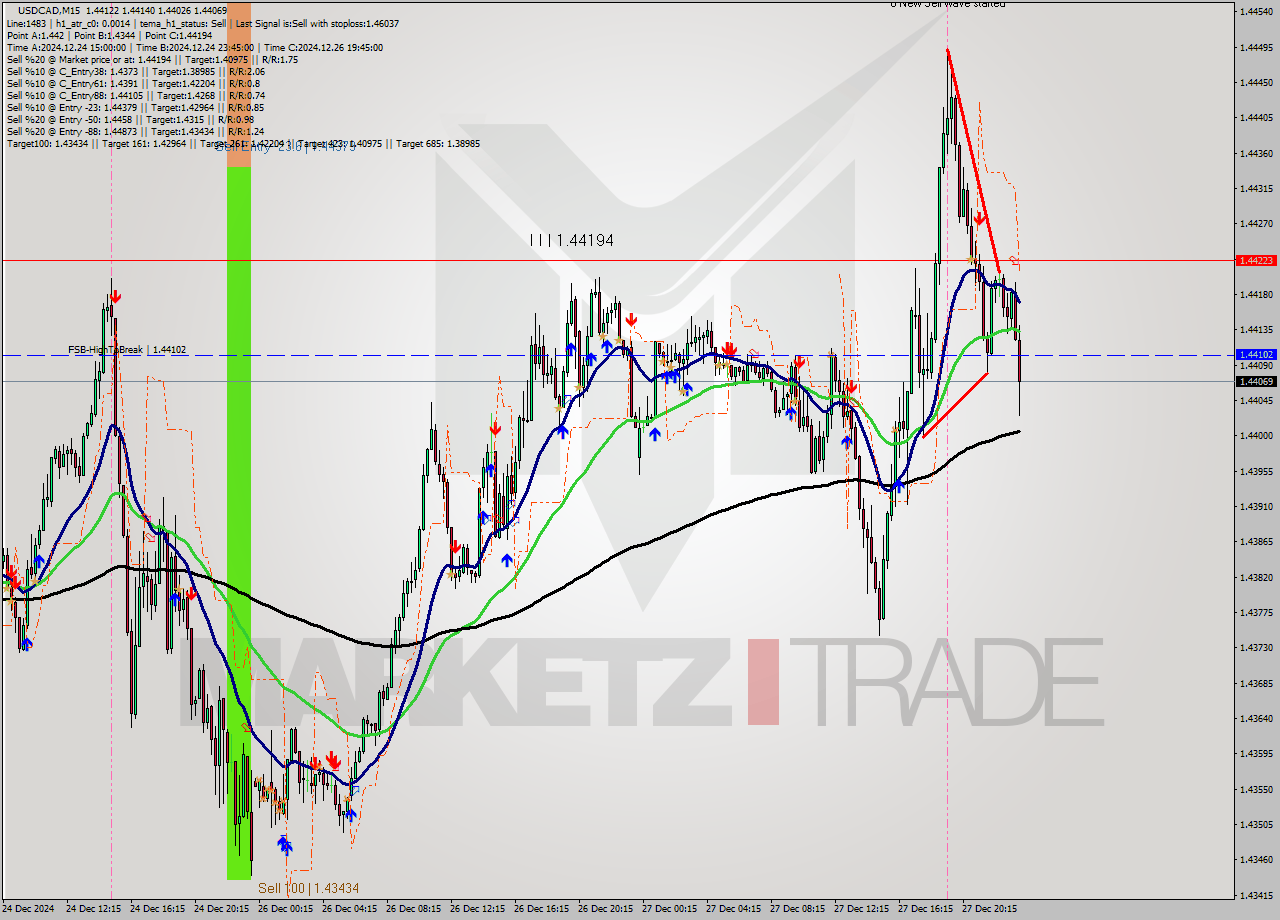The height and width of the screenshot is (920, 1280).
Task: Click the red 1.44223 price tag
Action: click(x=1255, y=260)
